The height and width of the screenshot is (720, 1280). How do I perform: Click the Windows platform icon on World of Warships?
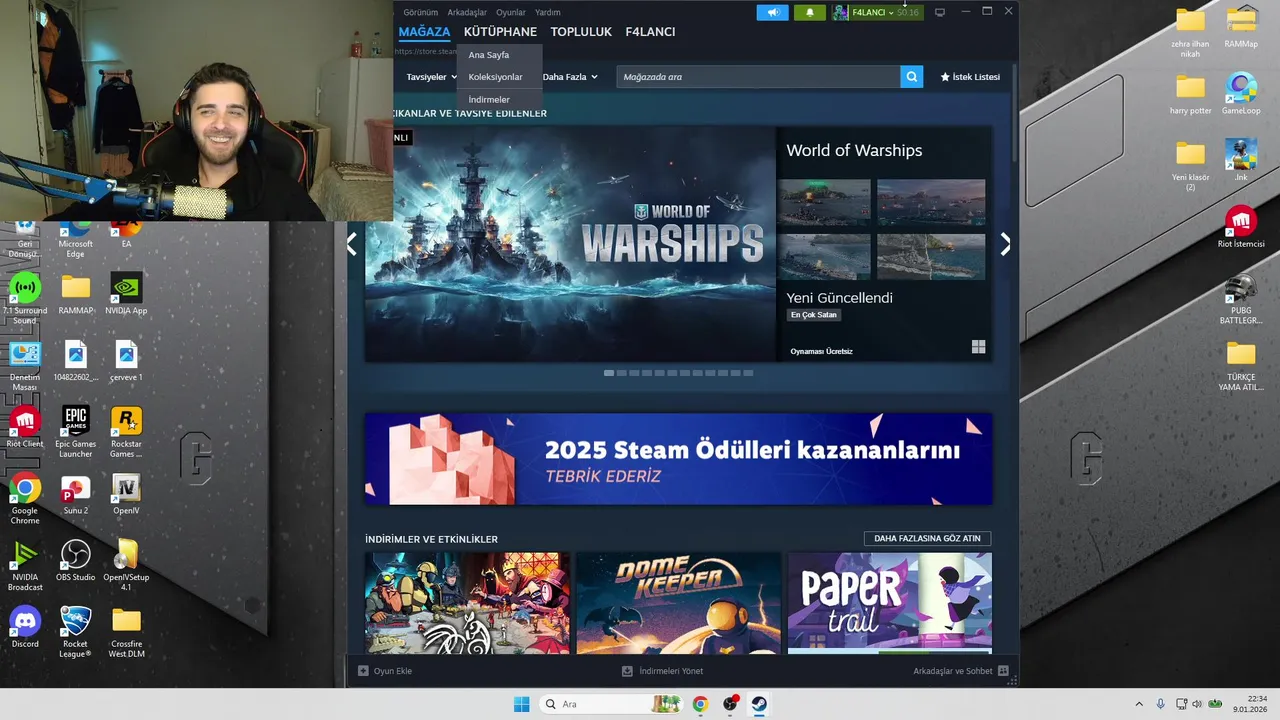pos(978,347)
